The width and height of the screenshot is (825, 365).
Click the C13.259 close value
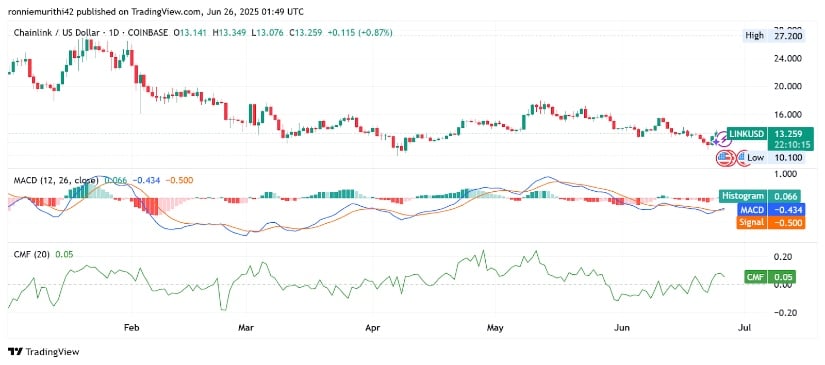coord(305,33)
